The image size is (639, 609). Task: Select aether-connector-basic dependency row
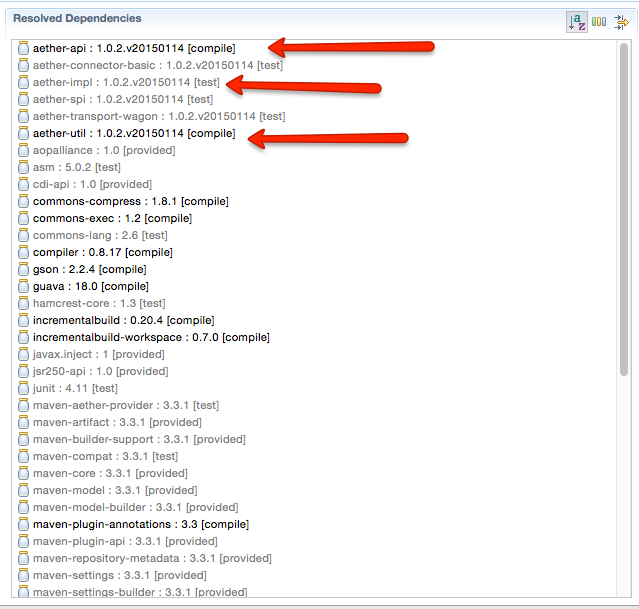158,65
